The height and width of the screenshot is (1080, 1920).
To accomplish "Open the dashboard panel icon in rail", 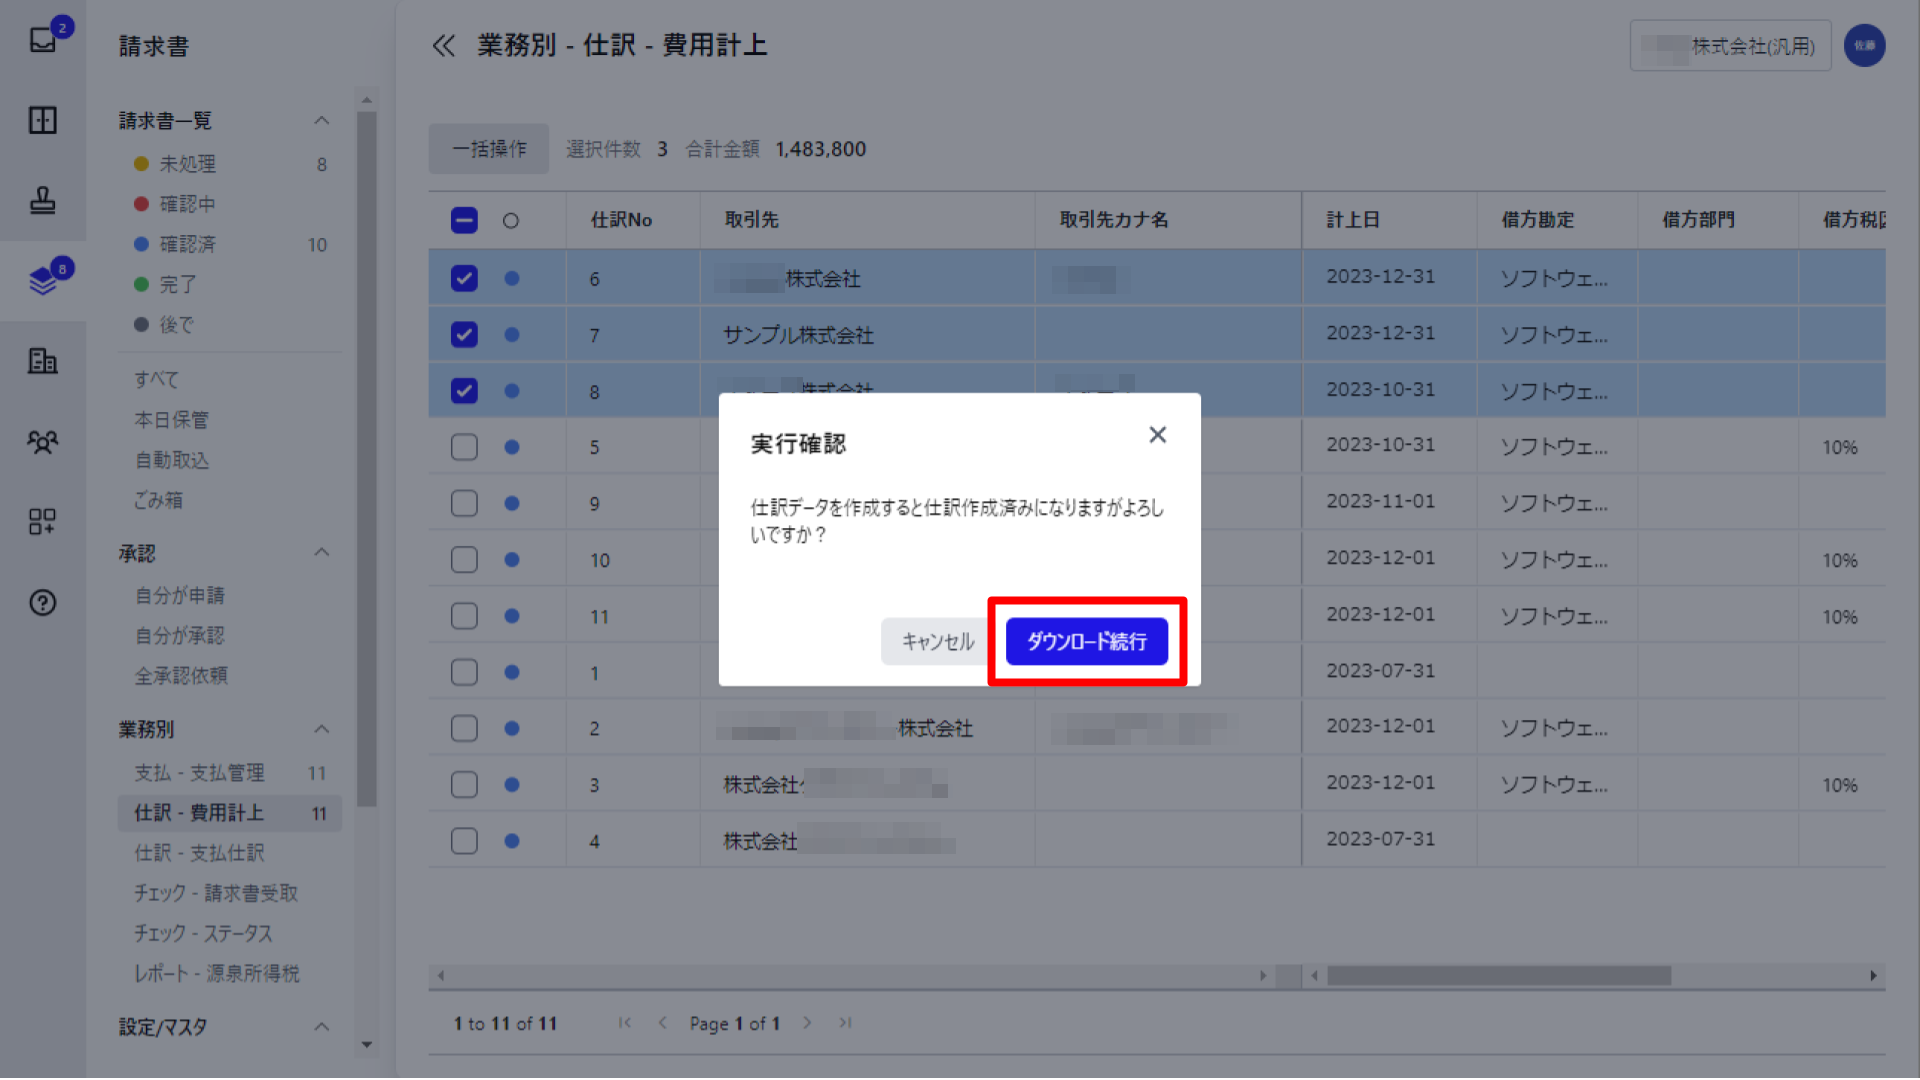I will 43,120.
